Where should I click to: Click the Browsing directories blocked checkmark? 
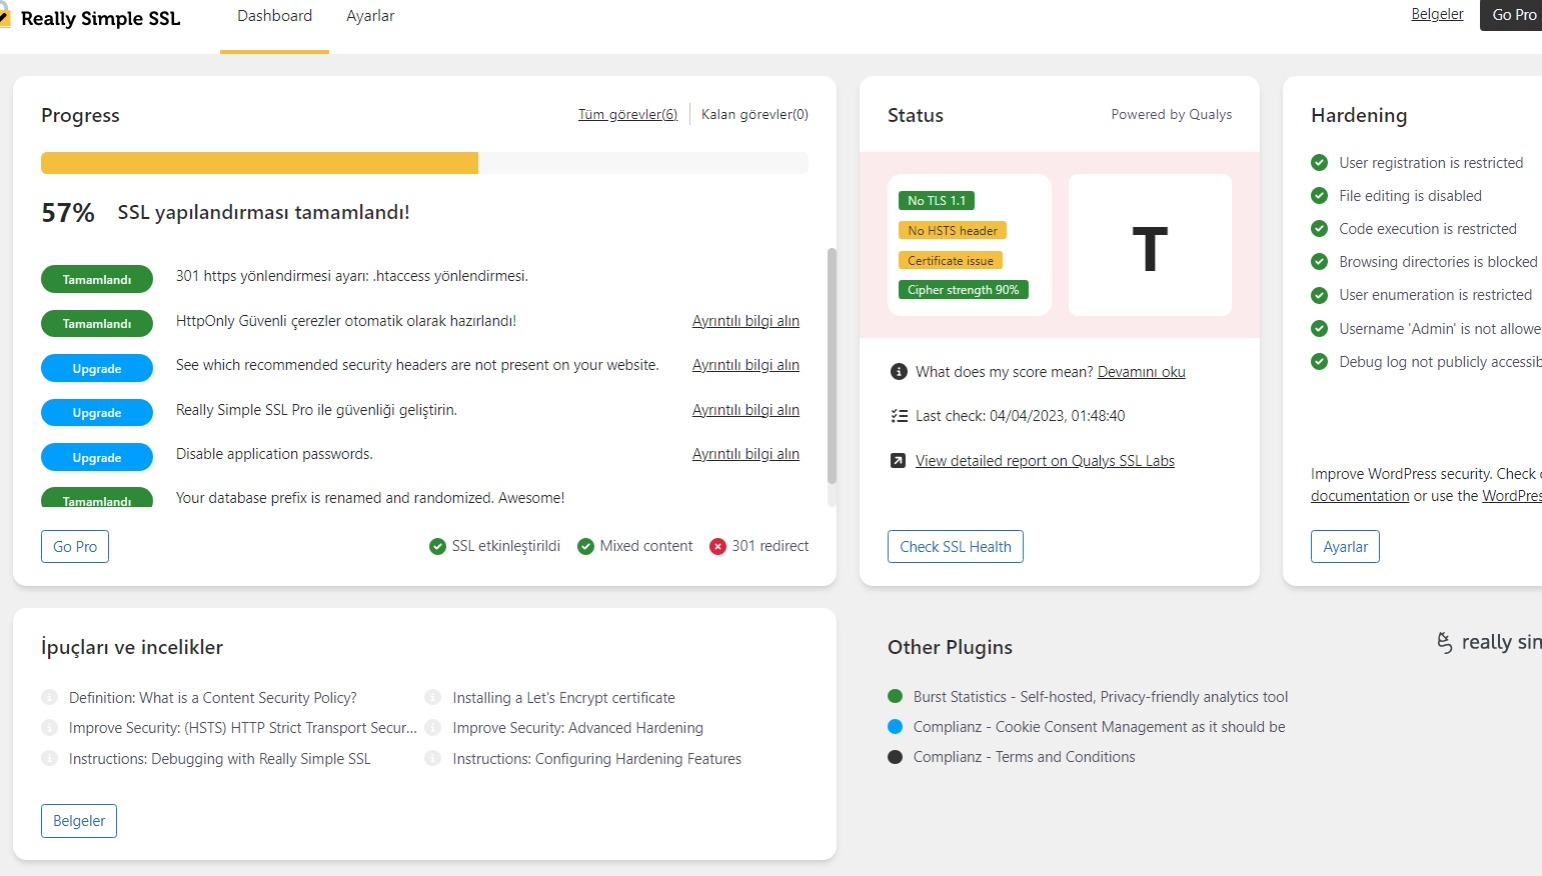pyautogui.click(x=1319, y=262)
